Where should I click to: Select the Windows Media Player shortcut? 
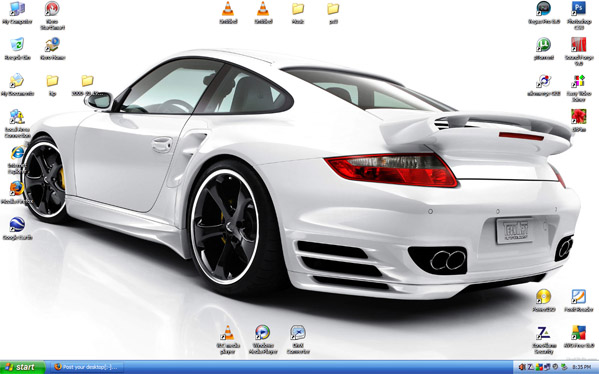coord(263,339)
